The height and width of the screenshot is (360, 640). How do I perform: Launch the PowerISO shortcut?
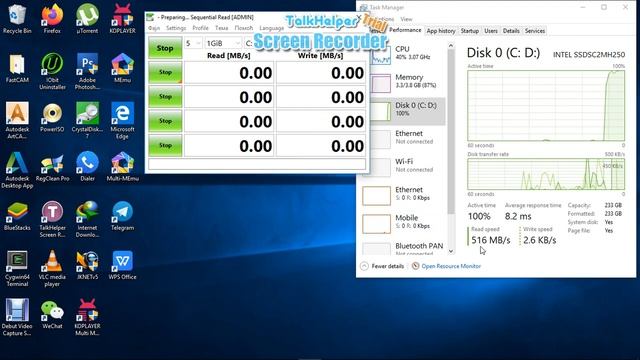tap(52, 118)
